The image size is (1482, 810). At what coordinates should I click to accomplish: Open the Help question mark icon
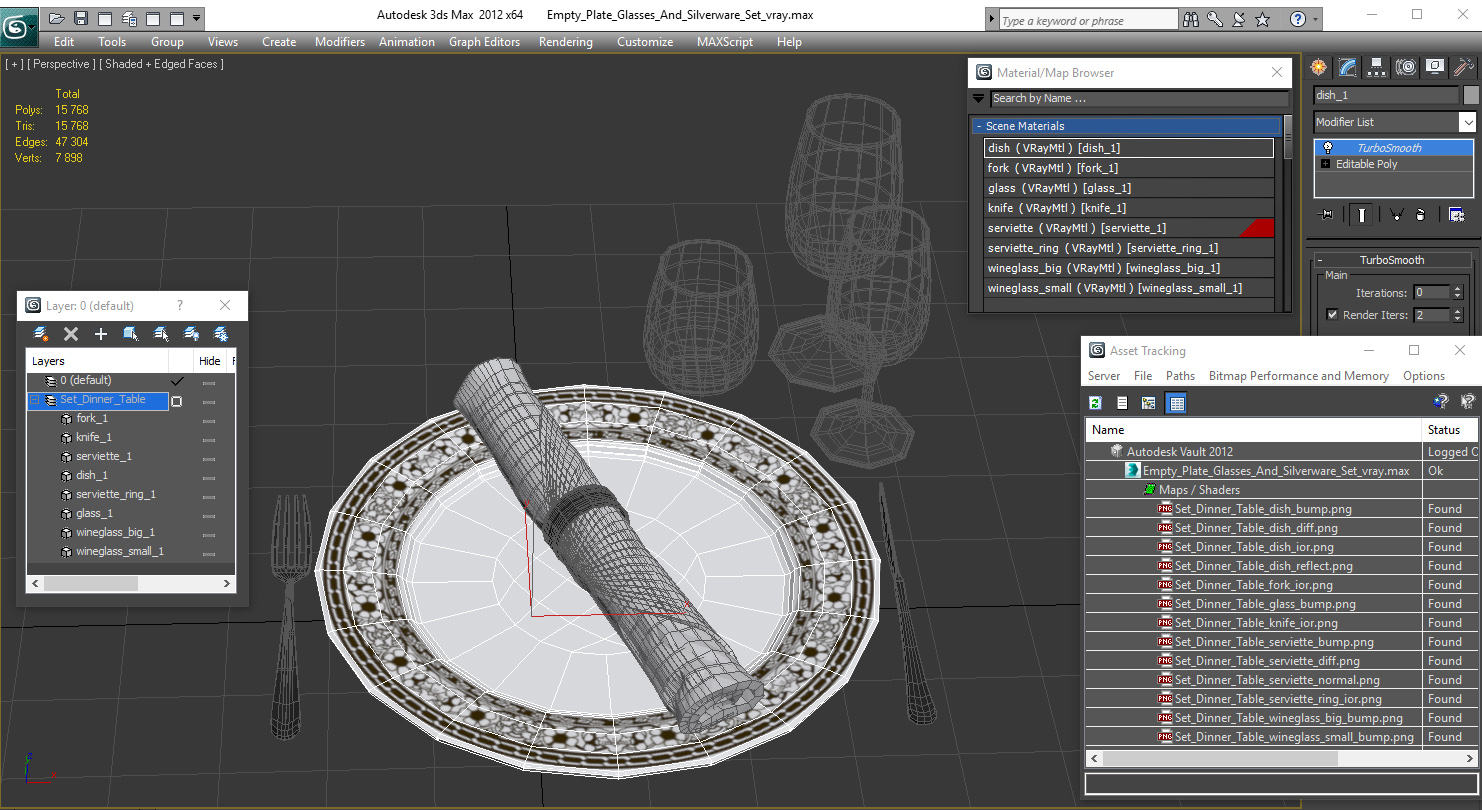pyautogui.click(x=1298, y=19)
